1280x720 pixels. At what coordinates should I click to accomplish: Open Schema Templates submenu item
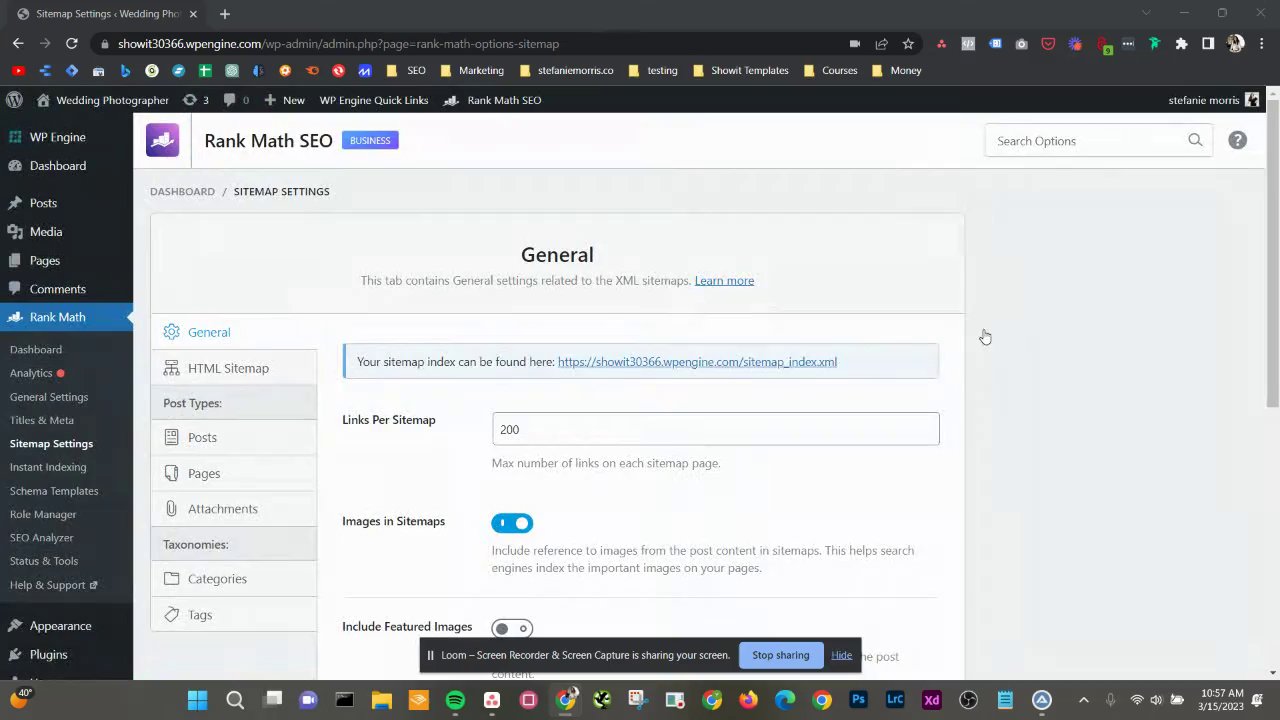[x=54, y=491]
